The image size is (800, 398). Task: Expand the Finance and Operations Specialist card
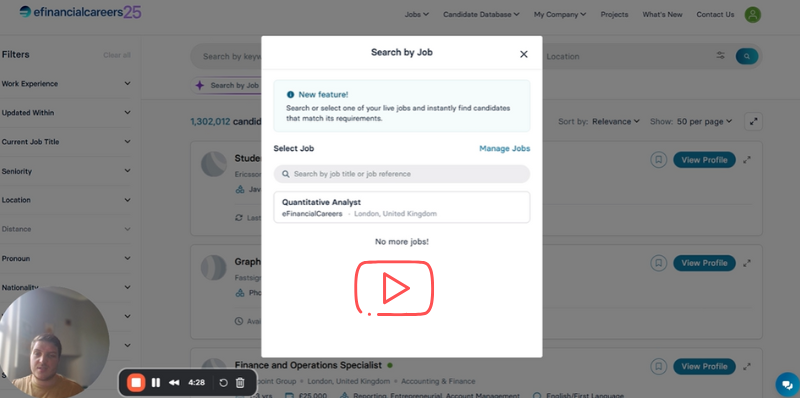(747, 366)
